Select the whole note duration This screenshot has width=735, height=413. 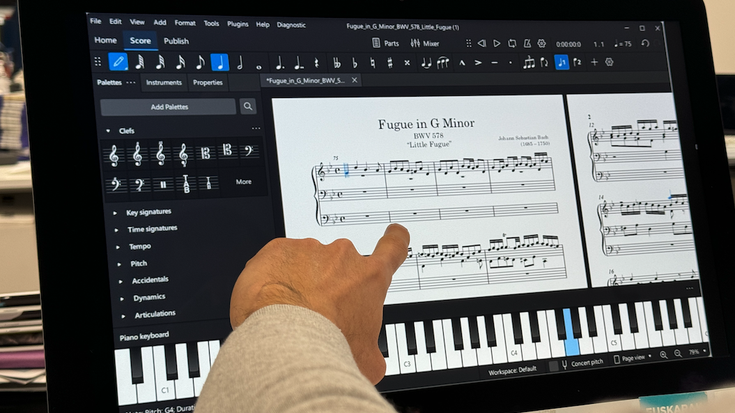(259, 66)
